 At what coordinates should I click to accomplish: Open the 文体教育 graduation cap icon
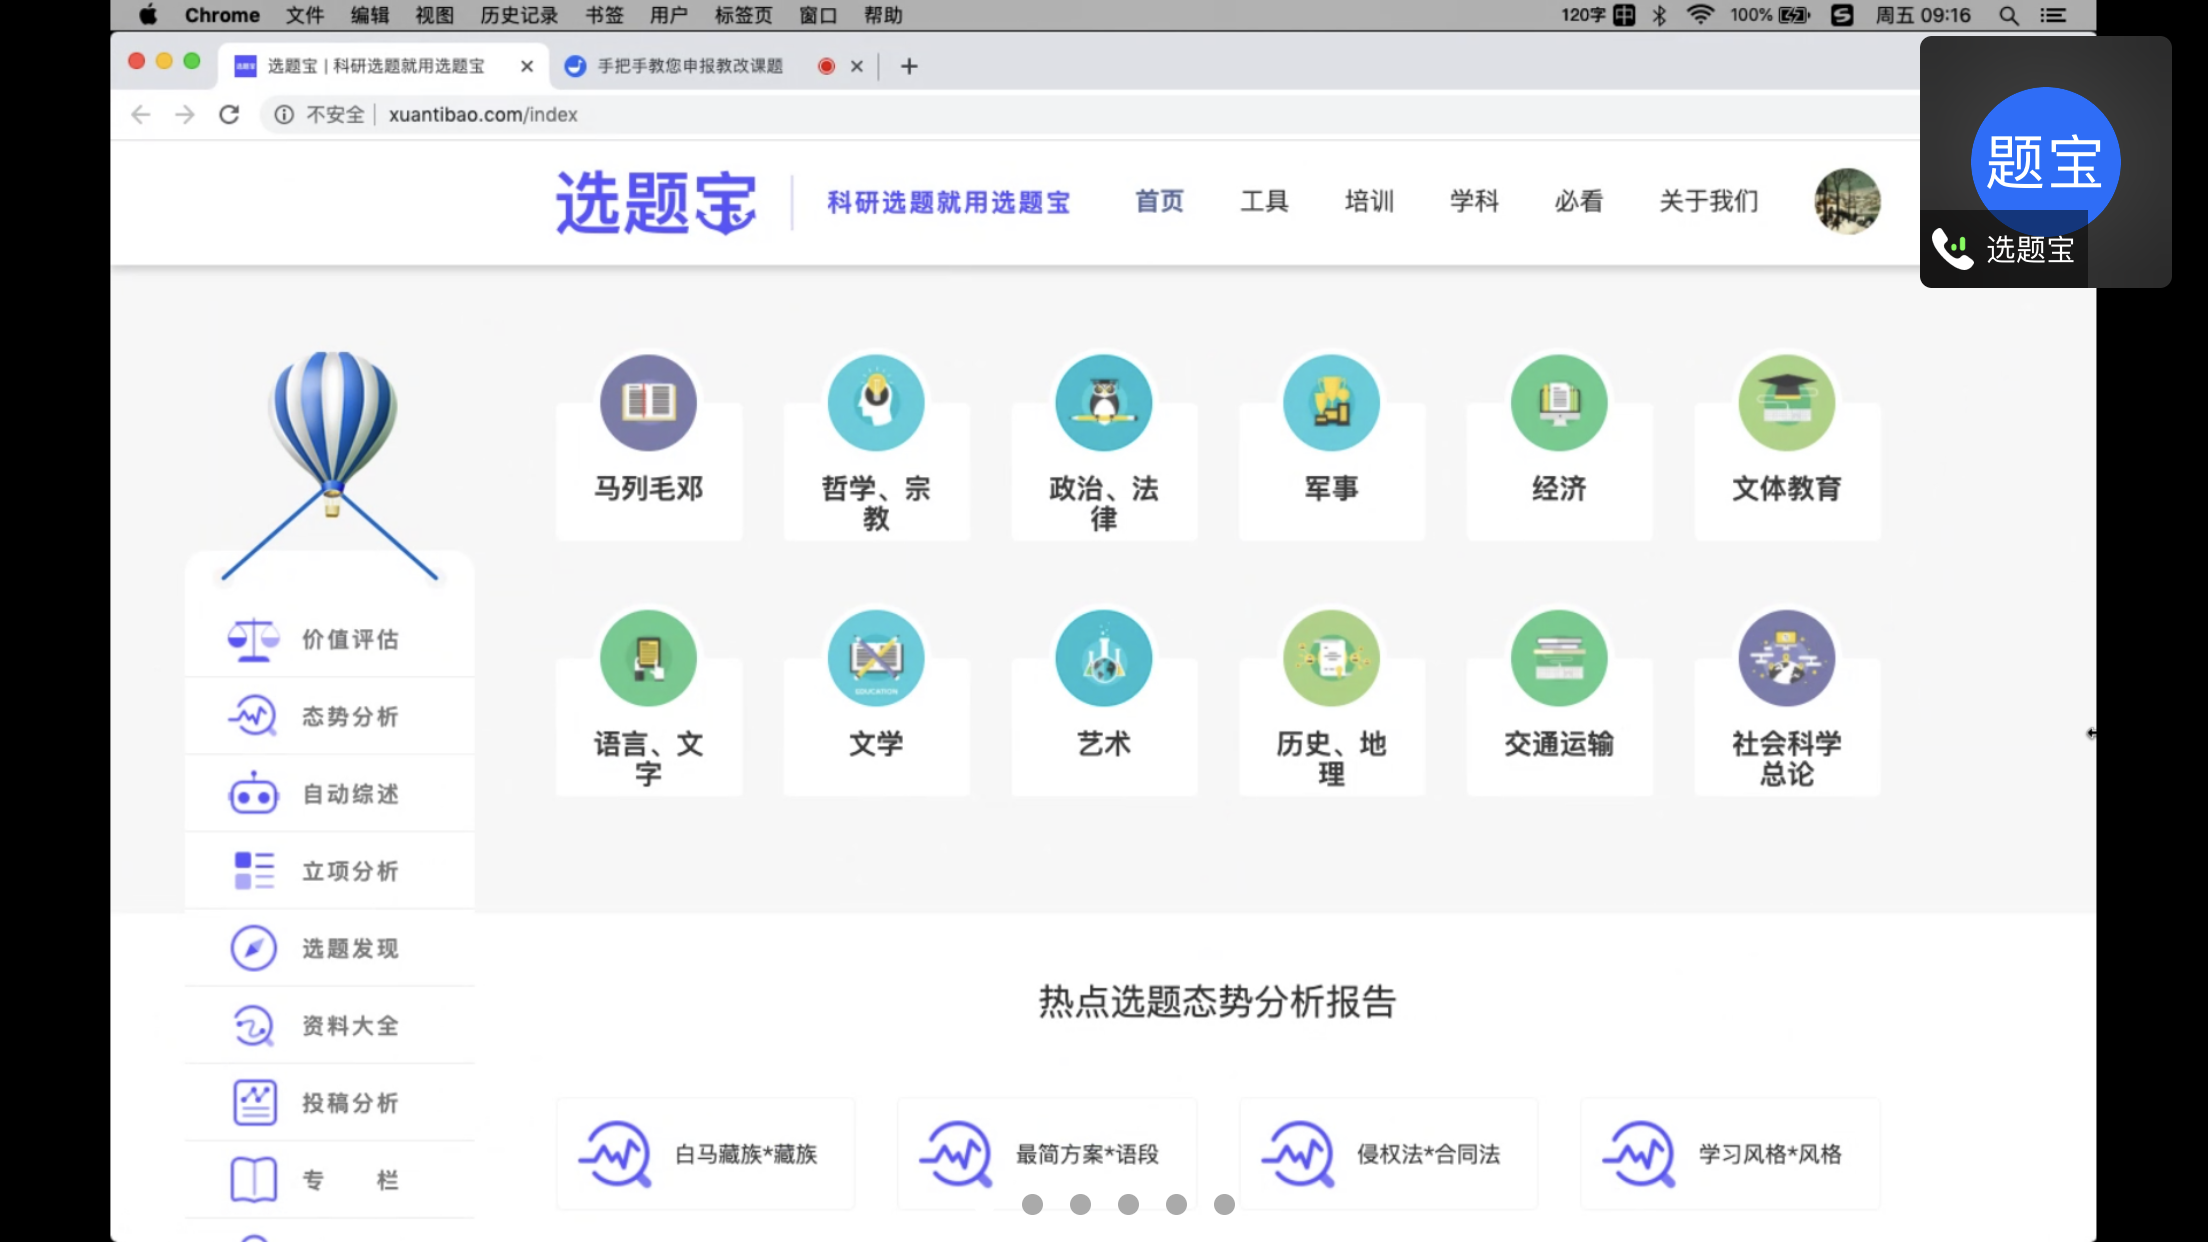(1787, 403)
